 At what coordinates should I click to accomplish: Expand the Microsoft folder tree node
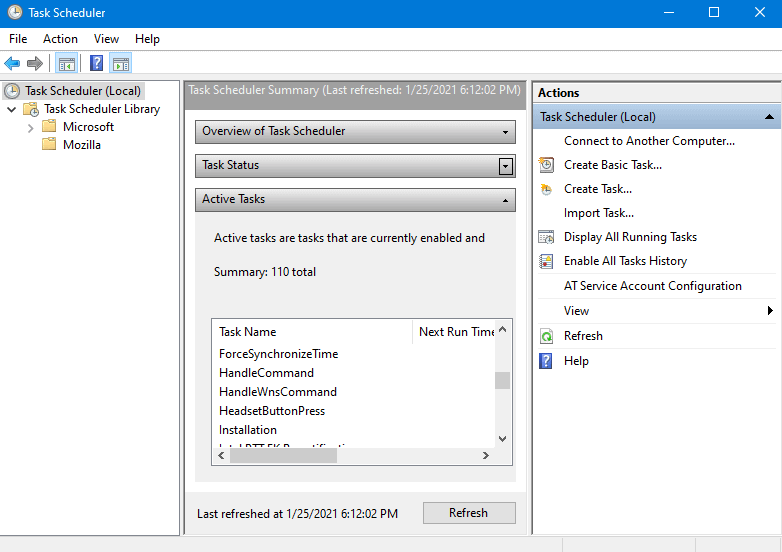(x=31, y=127)
